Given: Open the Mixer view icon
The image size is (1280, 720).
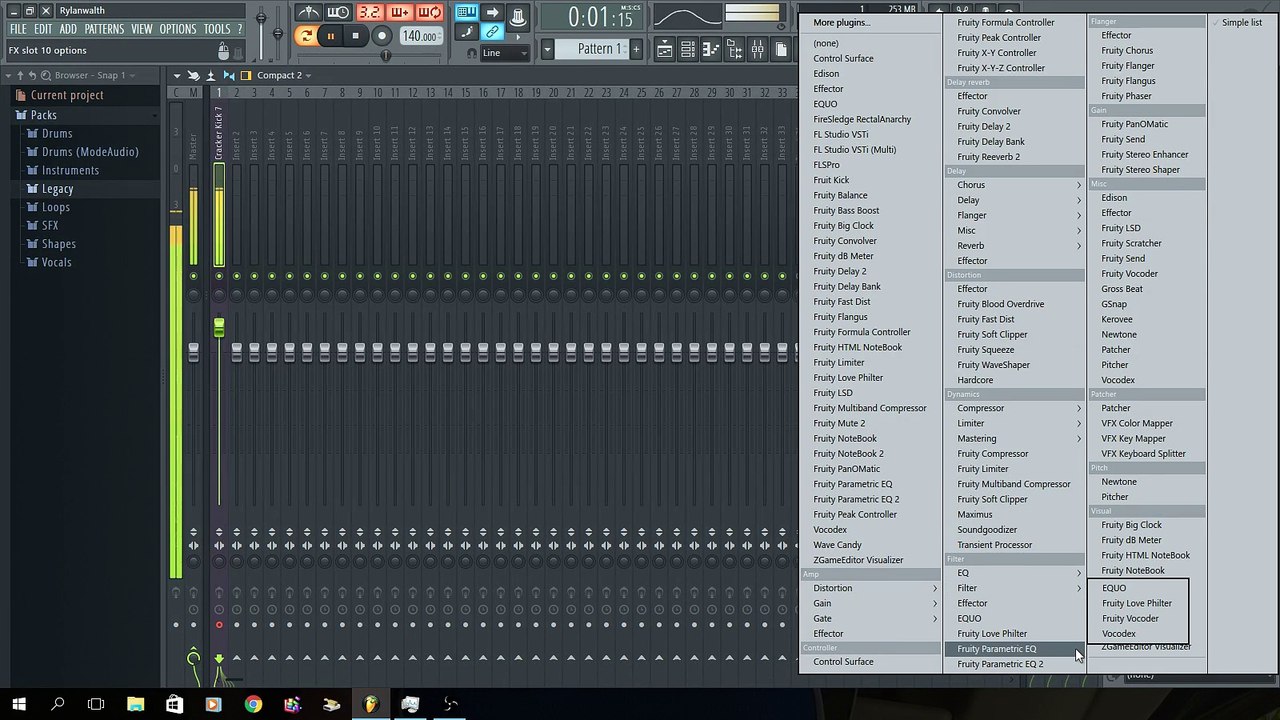Looking at the screenshot, I should click(757, 49).
